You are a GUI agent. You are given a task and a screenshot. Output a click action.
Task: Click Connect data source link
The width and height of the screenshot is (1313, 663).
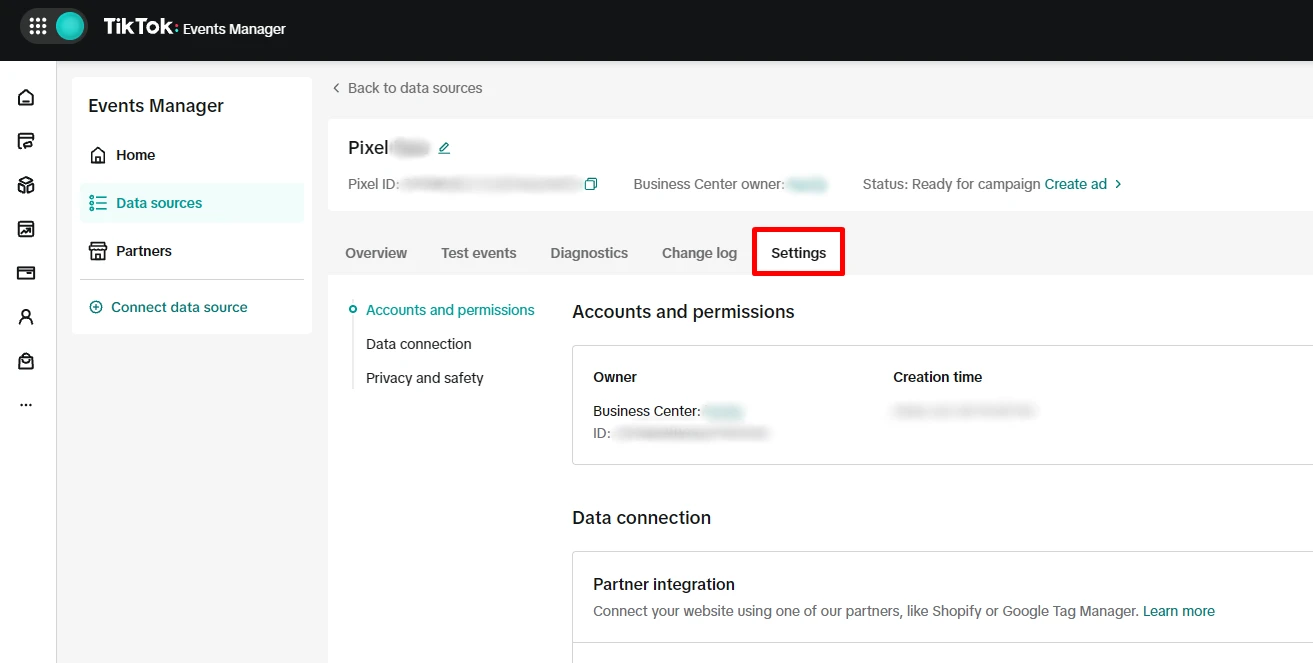179,307
